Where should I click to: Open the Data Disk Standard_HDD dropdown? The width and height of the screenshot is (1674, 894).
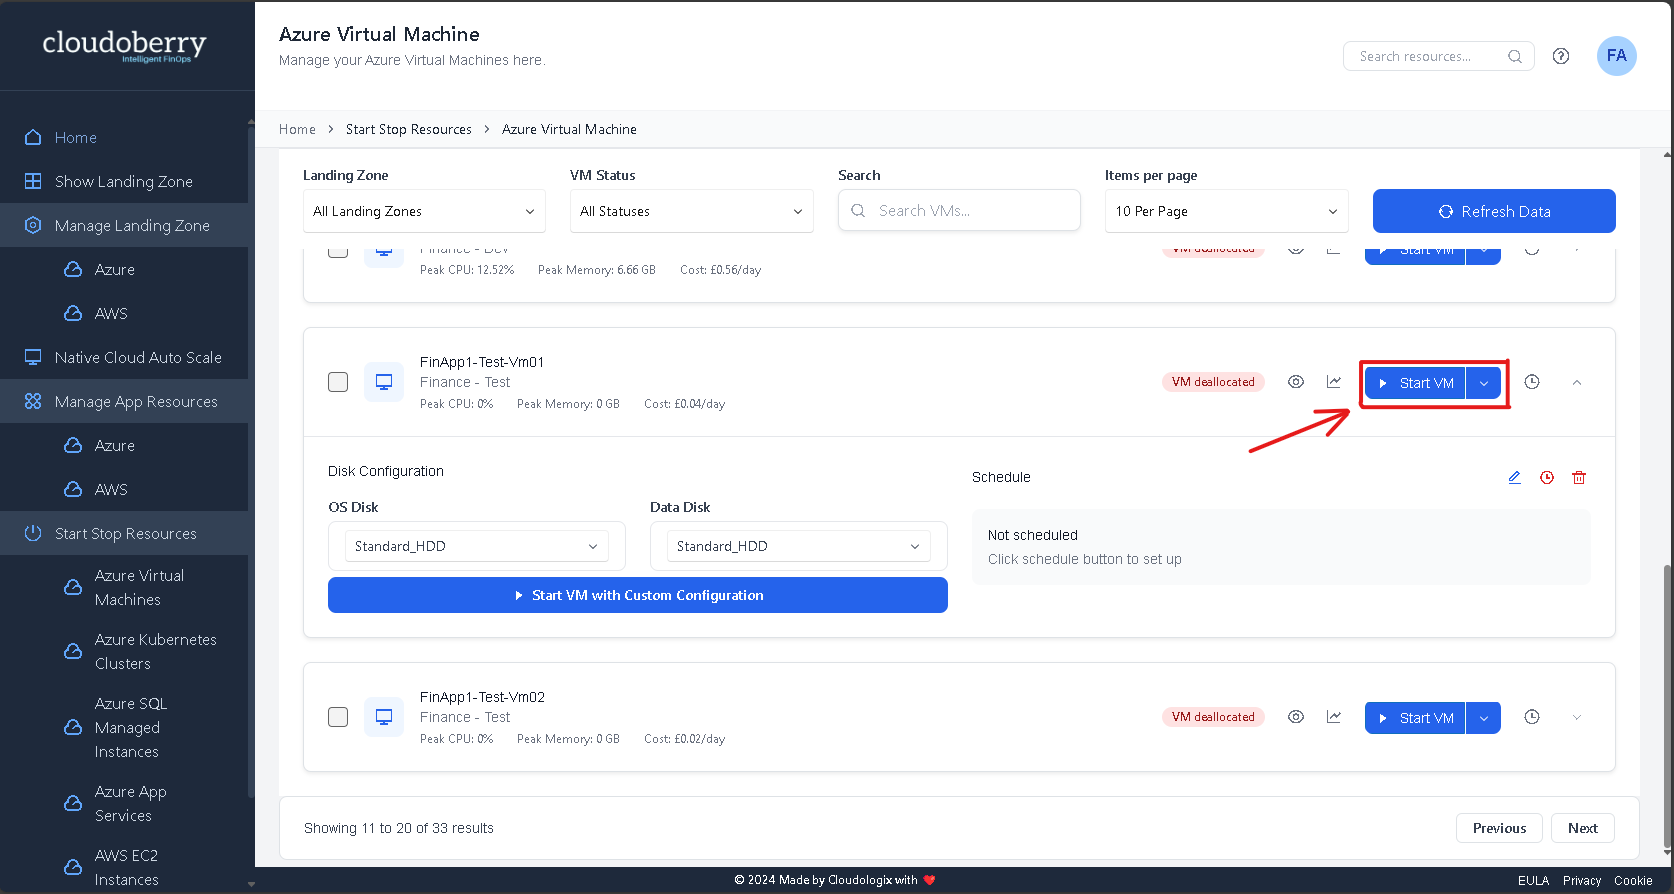[x=798, y=546]
